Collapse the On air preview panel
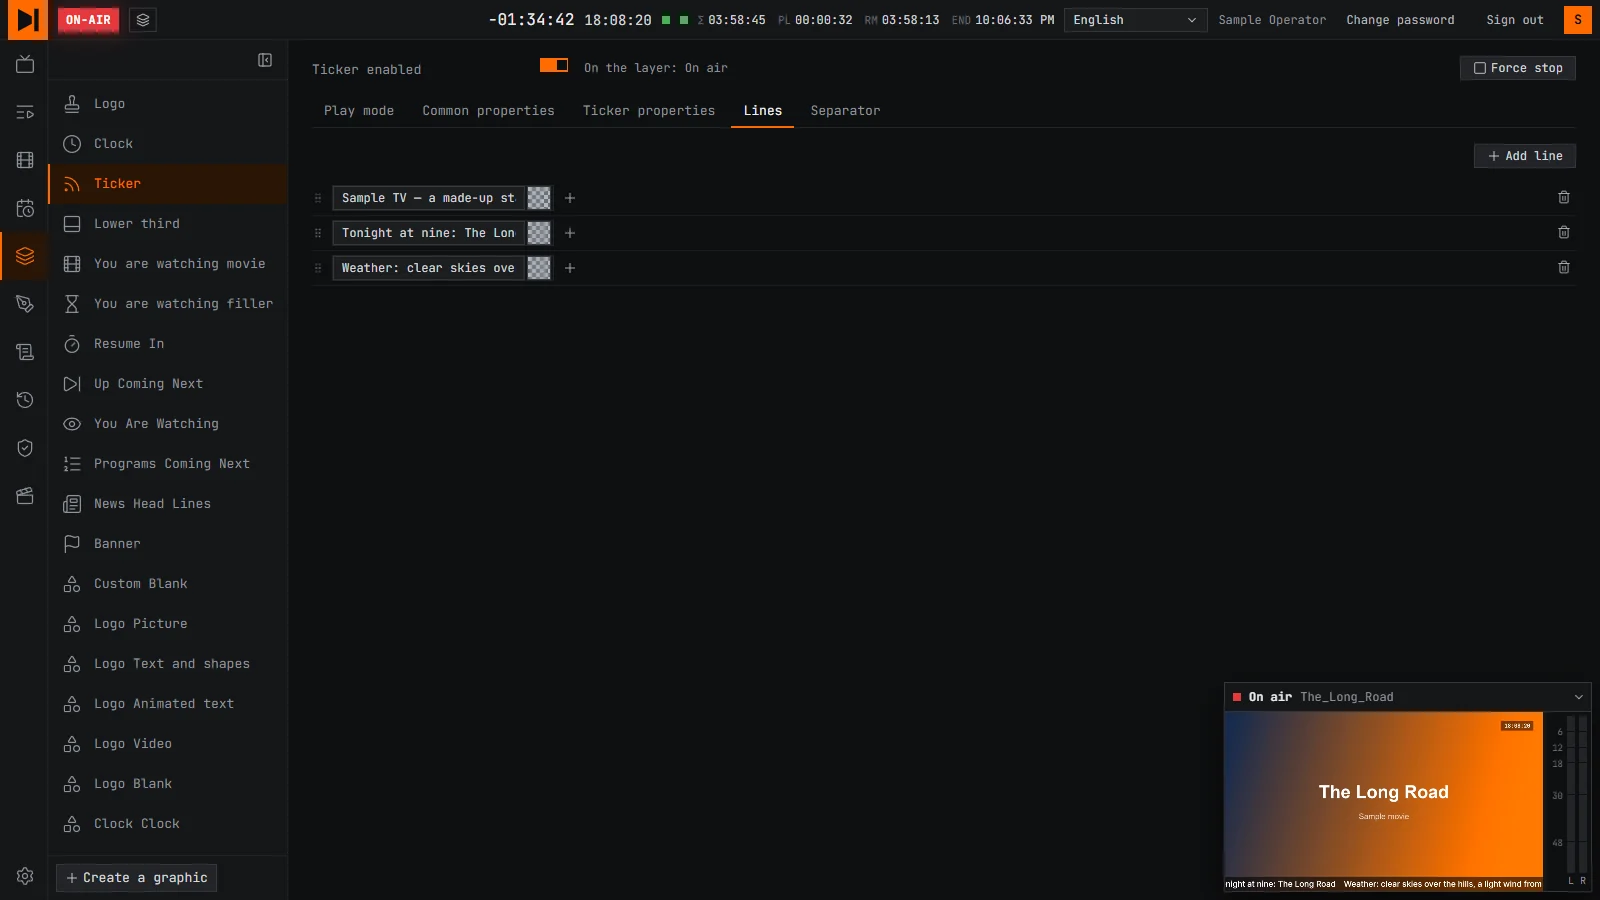This screenshot has width=1600, height=900. pyautogui.click(x=1579, y=697)
